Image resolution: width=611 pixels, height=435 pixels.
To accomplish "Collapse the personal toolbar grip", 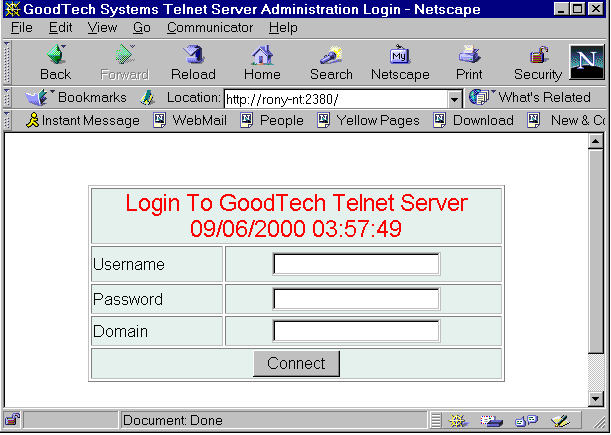I will pyautogui.click(x=7, y=120).
